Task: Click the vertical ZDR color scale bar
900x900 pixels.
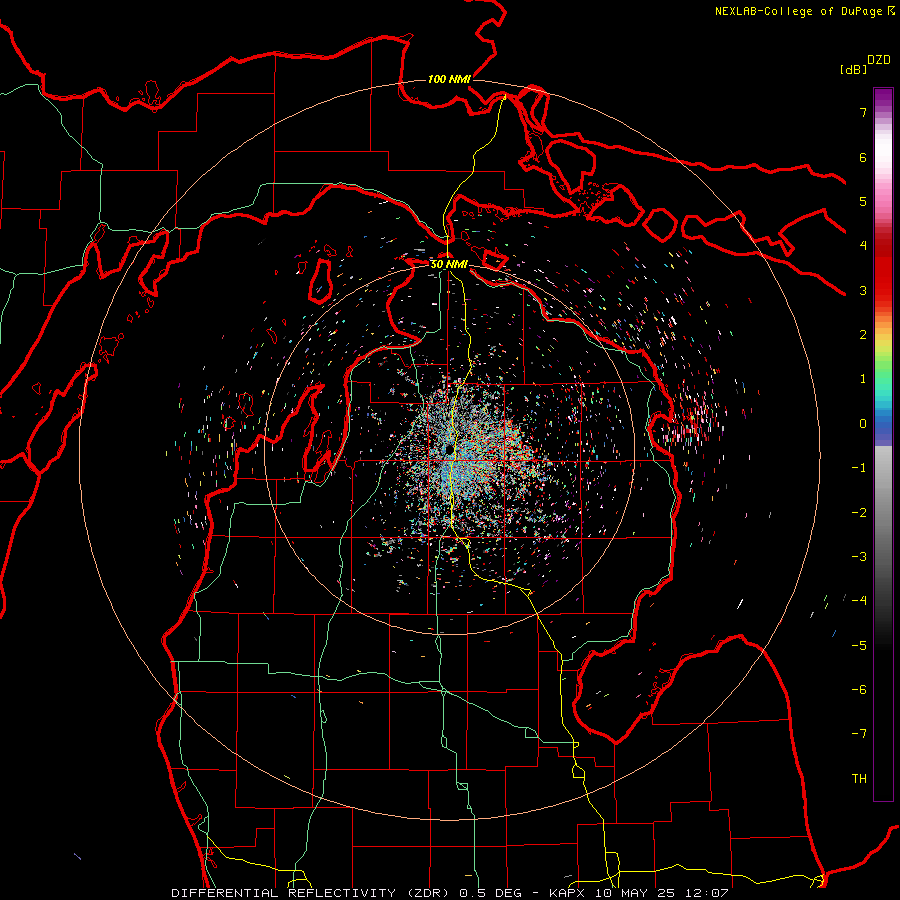Action: 883,444
